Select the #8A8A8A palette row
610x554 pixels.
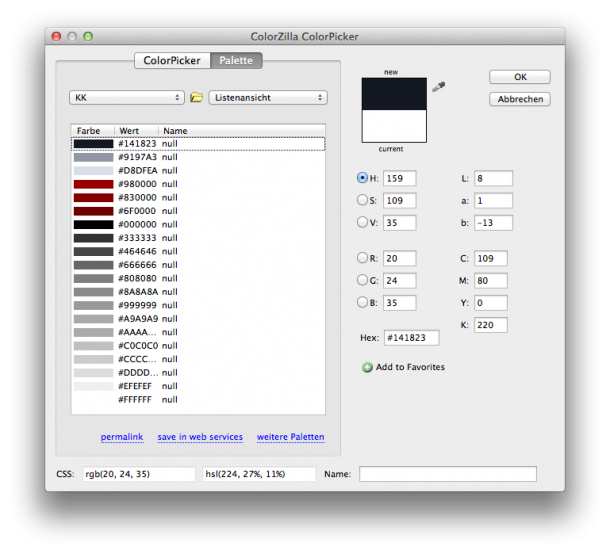198,292
